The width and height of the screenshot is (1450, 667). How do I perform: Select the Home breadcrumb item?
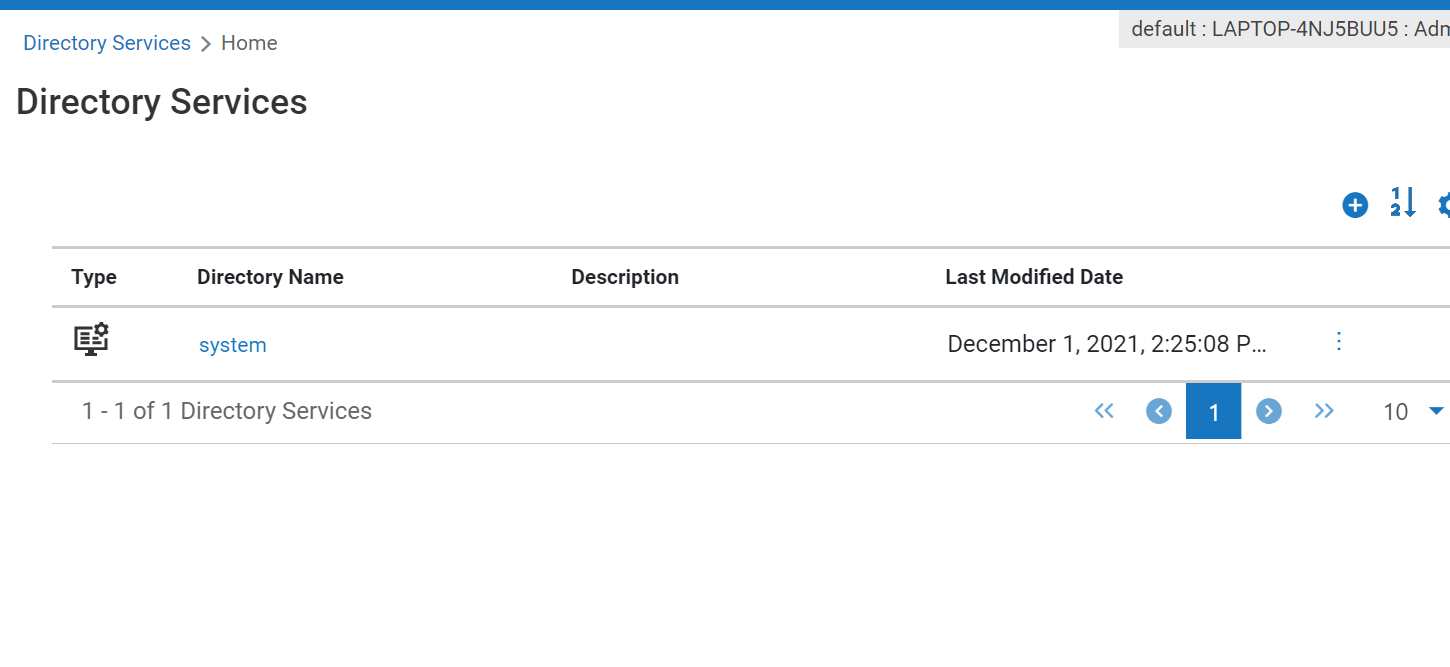(x=249, y=43)
